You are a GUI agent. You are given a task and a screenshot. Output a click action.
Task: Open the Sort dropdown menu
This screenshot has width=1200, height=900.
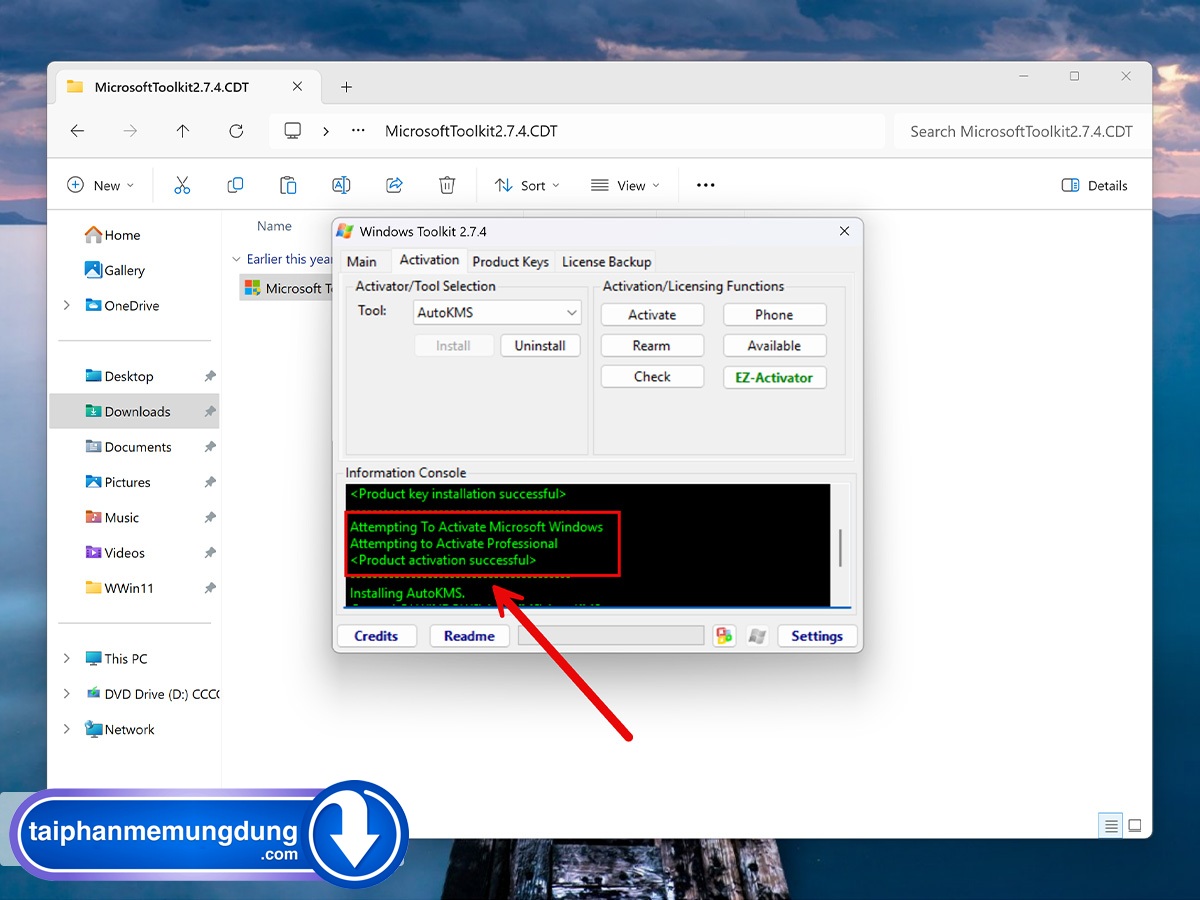click(527, 185)
